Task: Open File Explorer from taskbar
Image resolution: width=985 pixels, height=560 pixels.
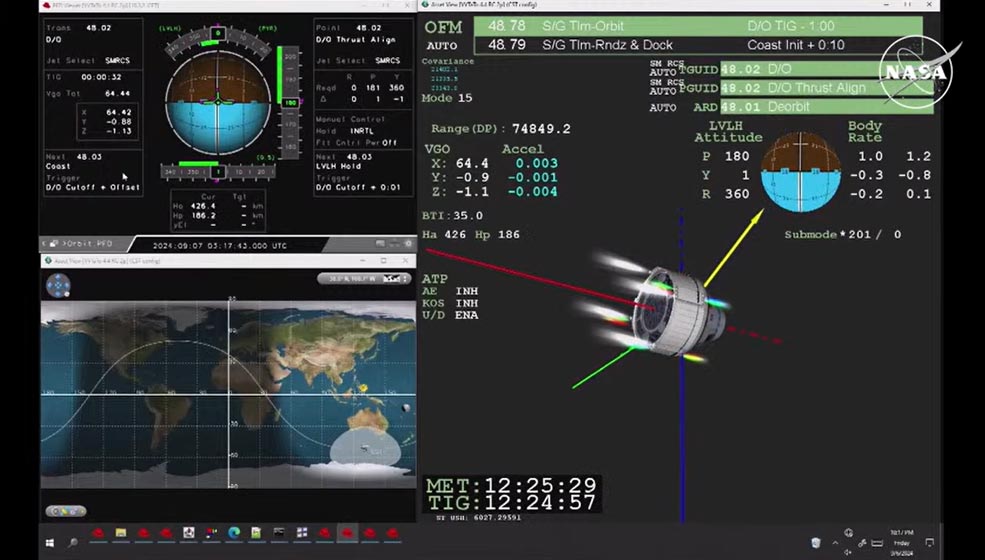Action: tap(121, 534)
